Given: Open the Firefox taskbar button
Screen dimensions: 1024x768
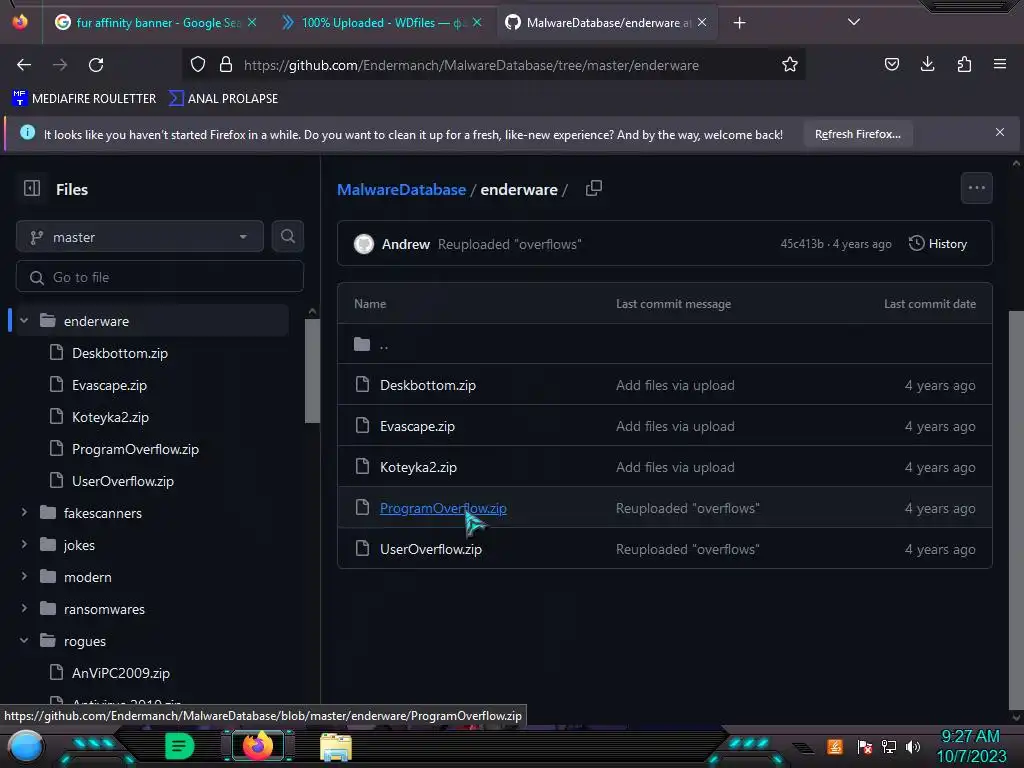Looking at the screenshot, I should click(258, 746).
